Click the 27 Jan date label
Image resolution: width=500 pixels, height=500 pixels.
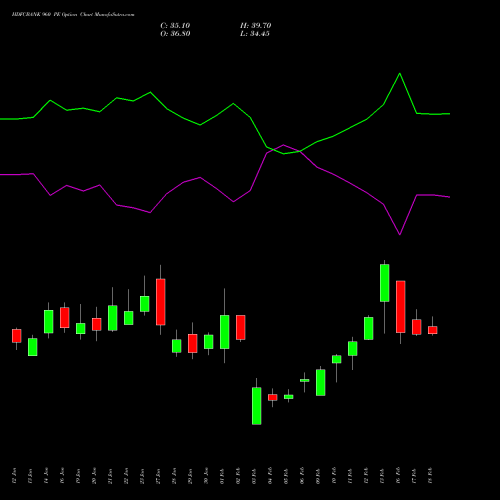click(158, 476)
